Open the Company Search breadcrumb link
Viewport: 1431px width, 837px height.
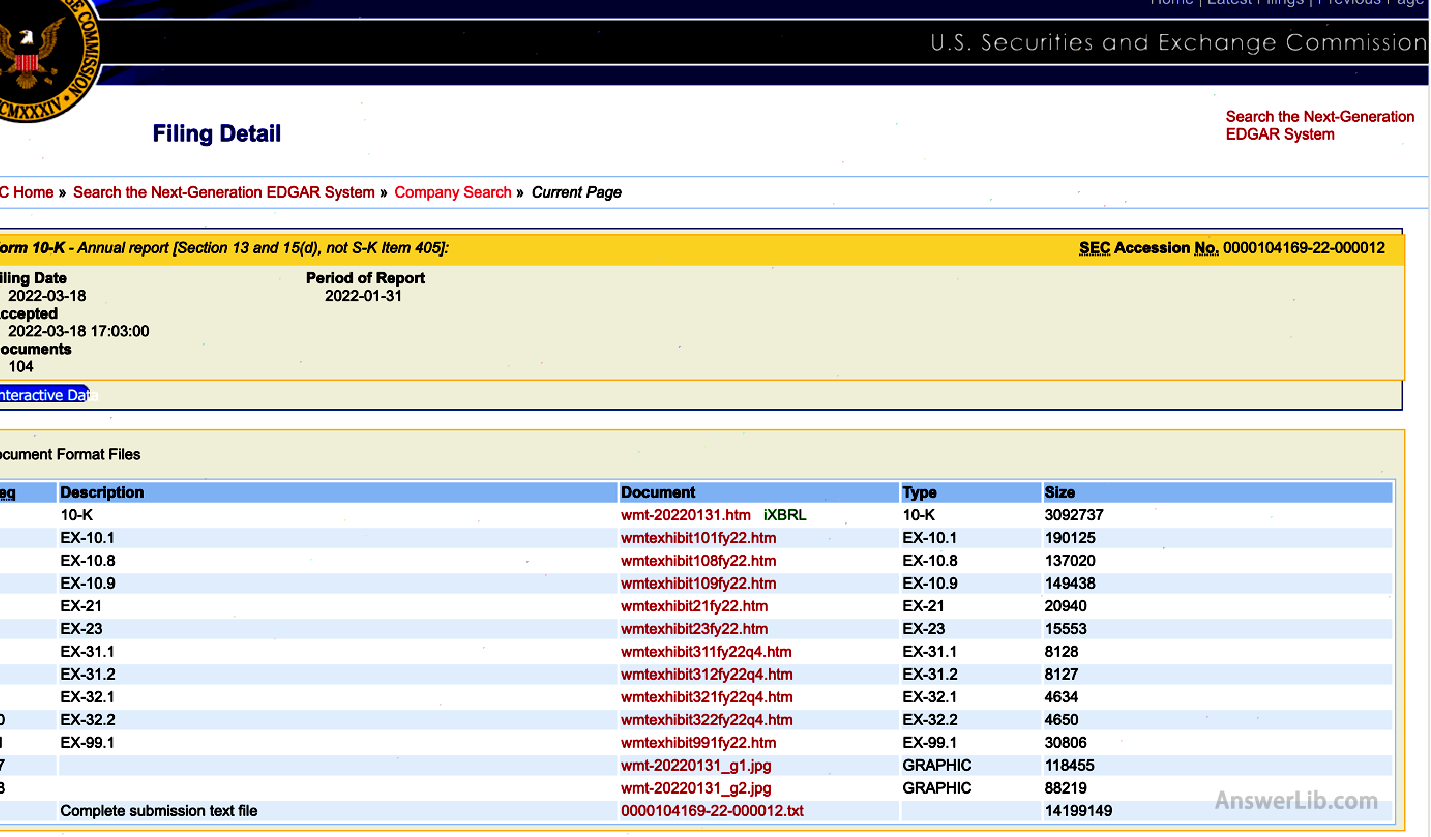[453, 192]
